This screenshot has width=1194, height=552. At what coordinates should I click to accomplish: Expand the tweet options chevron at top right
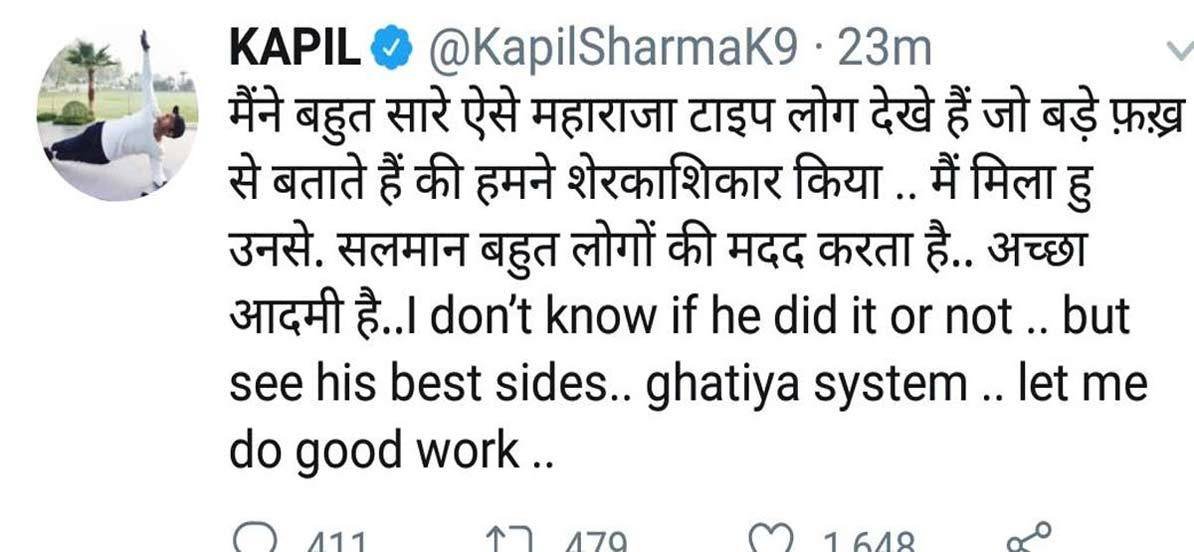(1181, 50)
